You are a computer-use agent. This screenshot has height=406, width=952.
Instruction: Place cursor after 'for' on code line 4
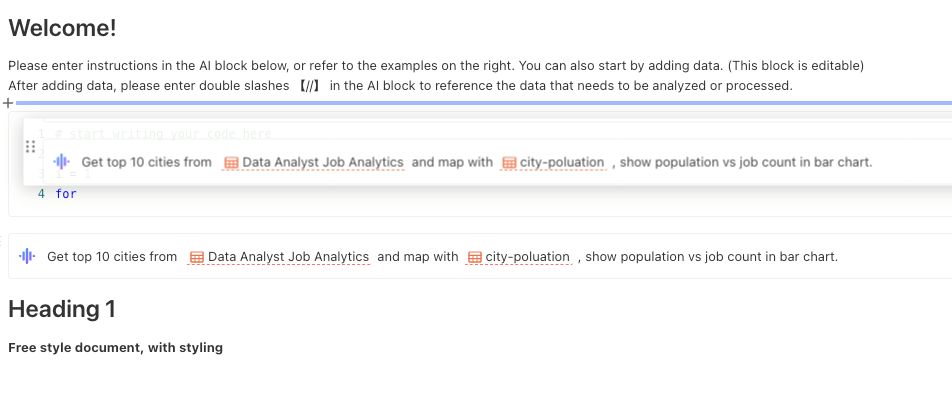pyautogui.click(x=78, y=194)
